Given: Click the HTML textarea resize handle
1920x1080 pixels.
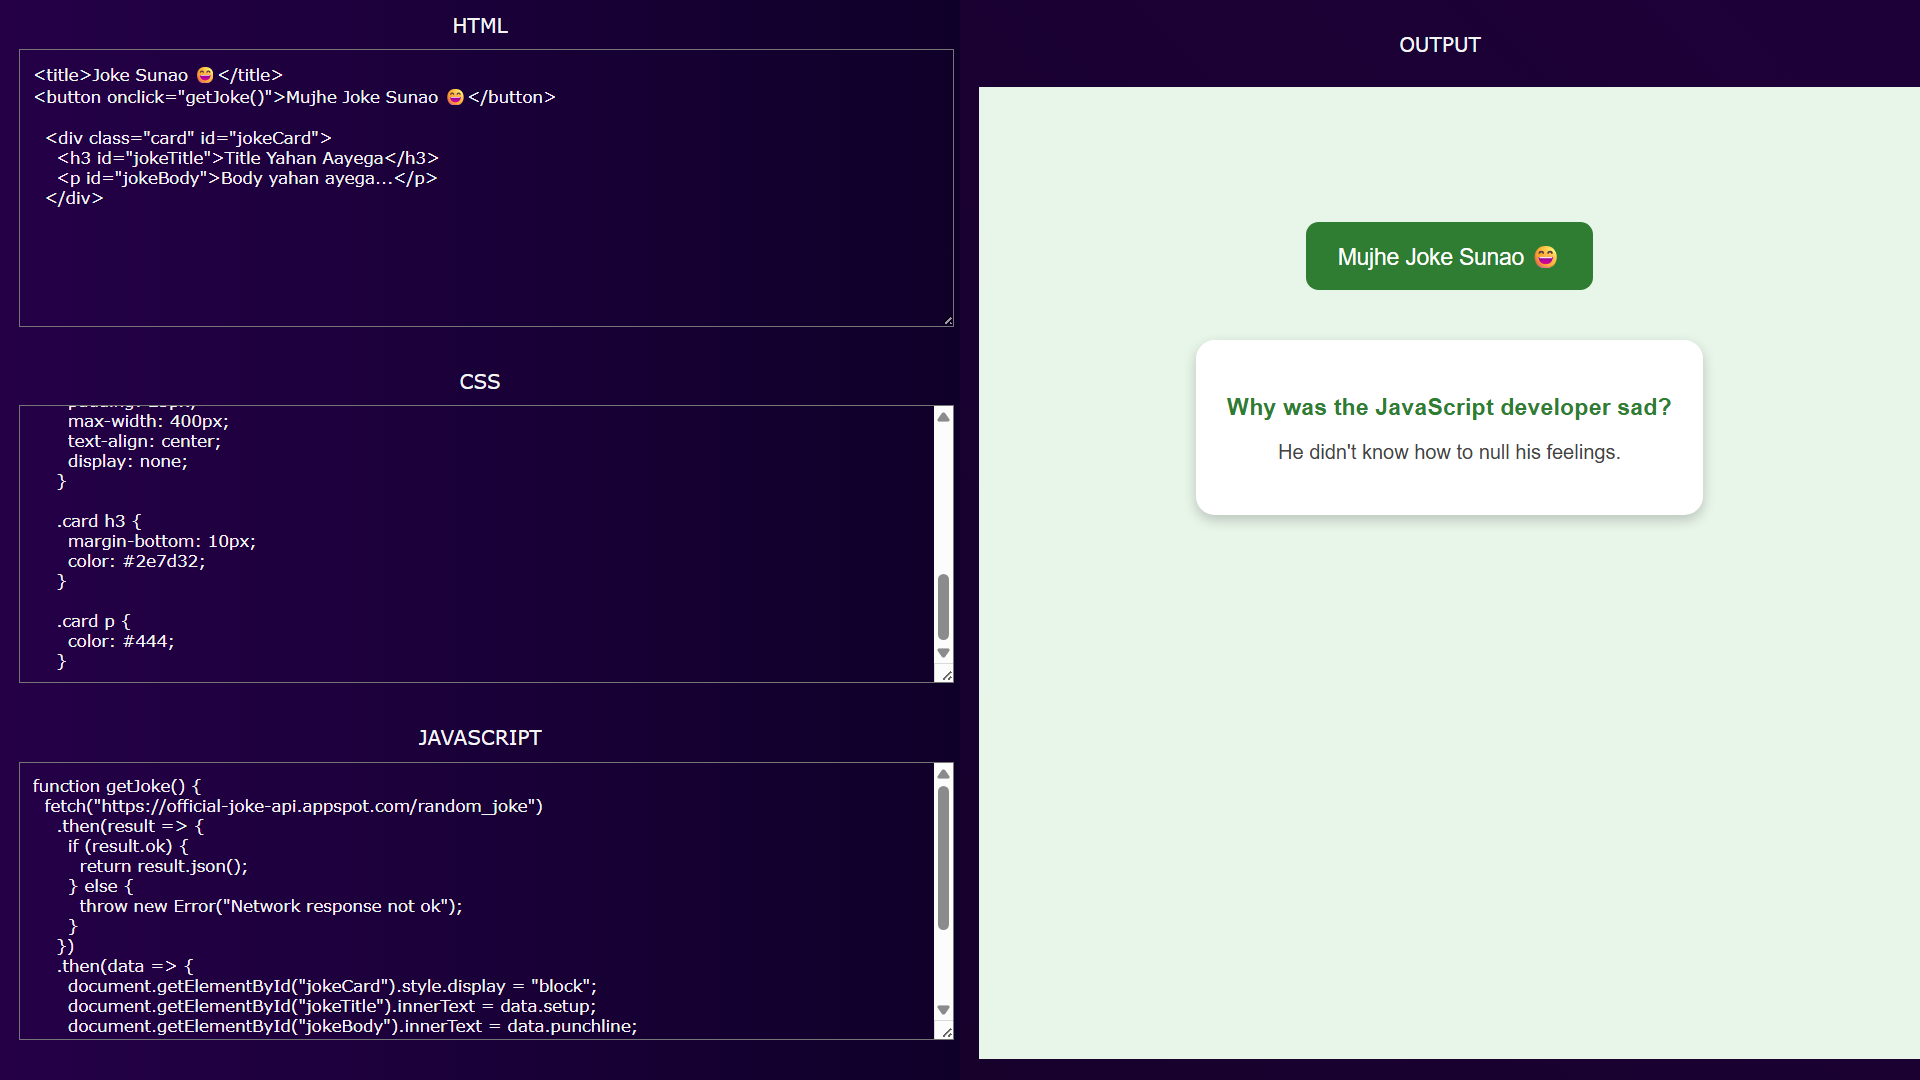Looking at the screenshot, I should (x=948, y=320).
